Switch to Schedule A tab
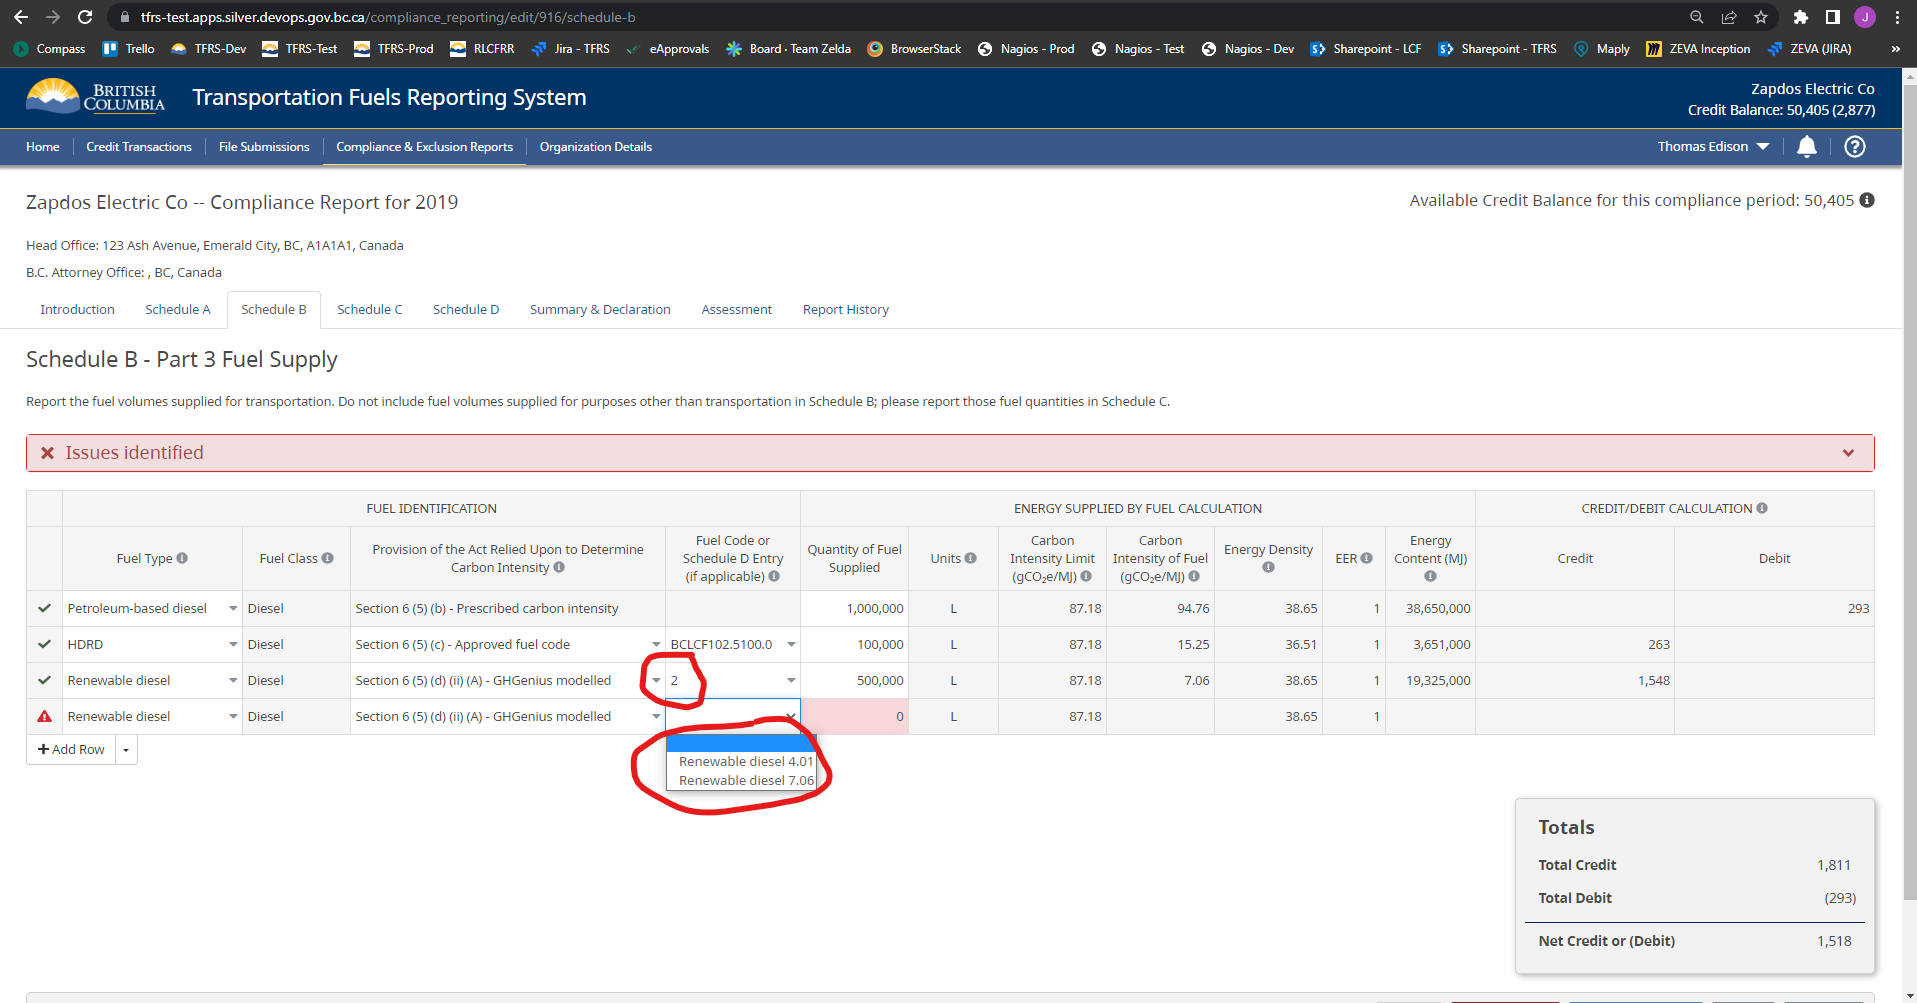 point(178,310)
